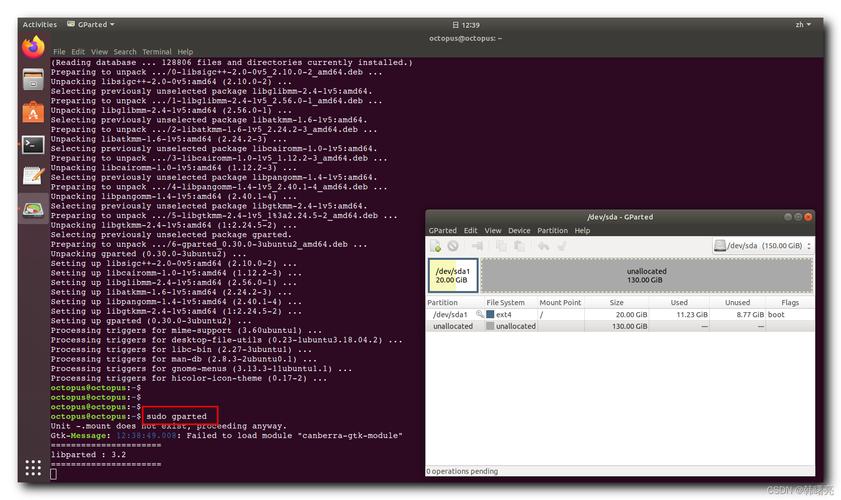Expand the GParted app menu in top bar

(90, 24)
